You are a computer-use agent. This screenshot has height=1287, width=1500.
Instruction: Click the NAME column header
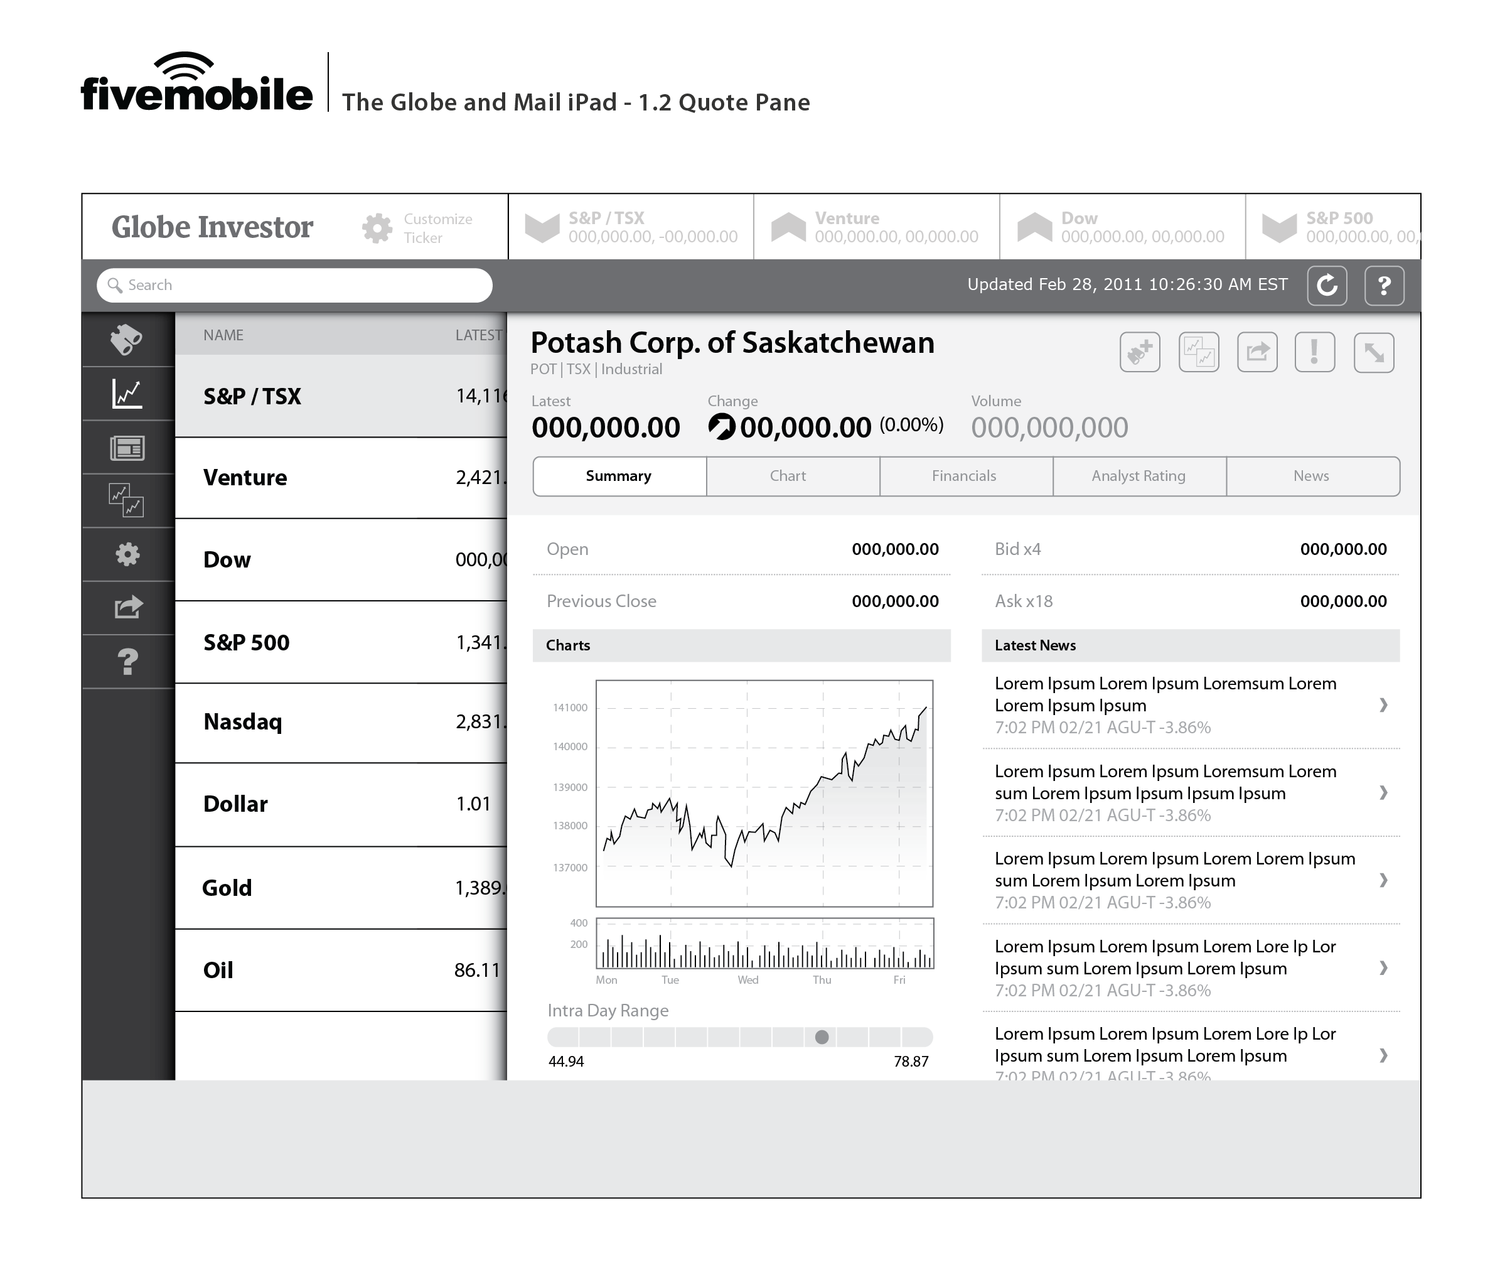(223, 335)
